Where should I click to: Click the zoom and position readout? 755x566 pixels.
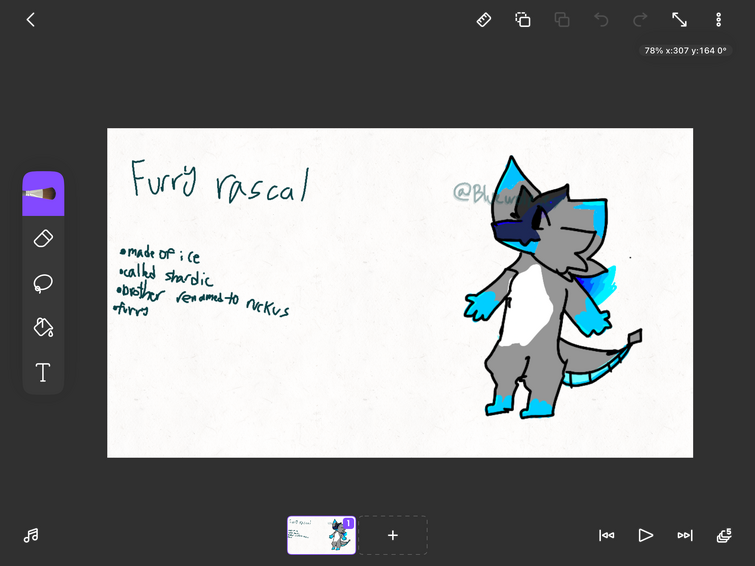pyautogui.click(x=685, y=51)
